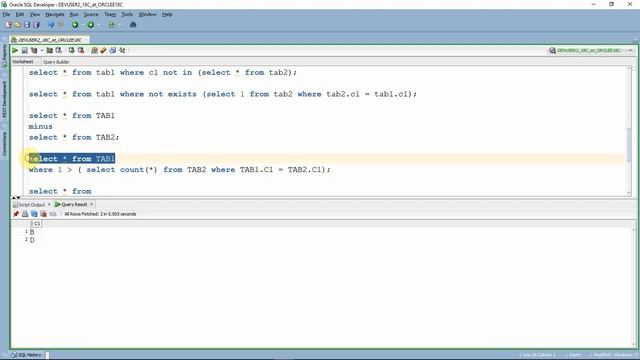The height and width of the screenshot is (360, 640).
Task: Click the Autotrace icon
Action: tap(49, 50)
